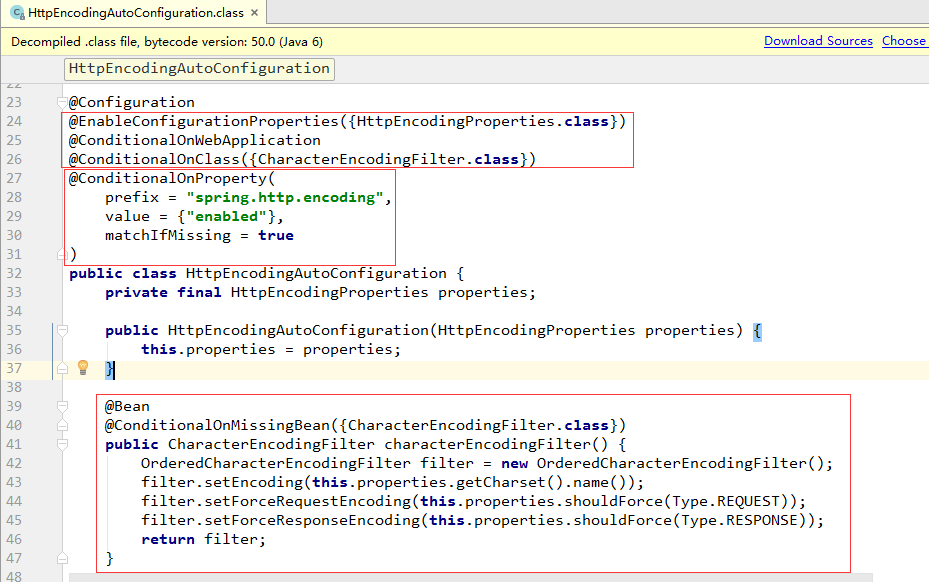The width and height of the screenshot is (929, 582).
Task: Click characterEncodingFilter() method name
Action: tap(496, 445)
